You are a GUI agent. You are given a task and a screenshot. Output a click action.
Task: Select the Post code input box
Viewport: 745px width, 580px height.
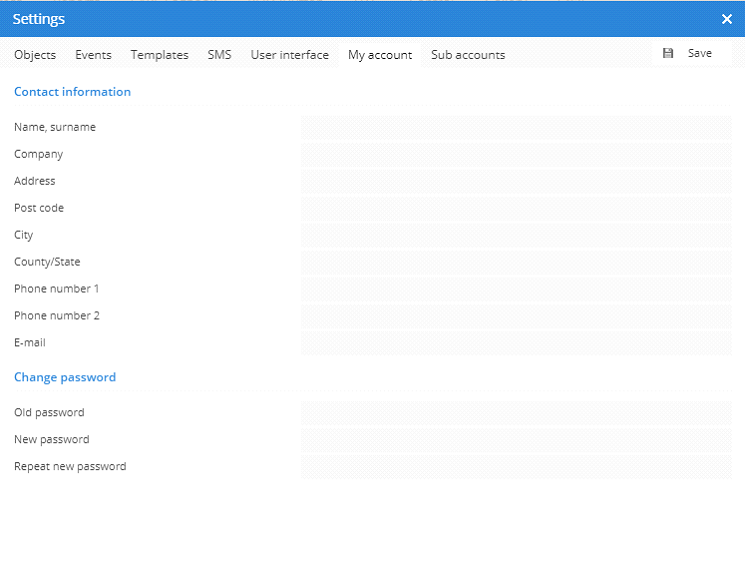point(516,209)
